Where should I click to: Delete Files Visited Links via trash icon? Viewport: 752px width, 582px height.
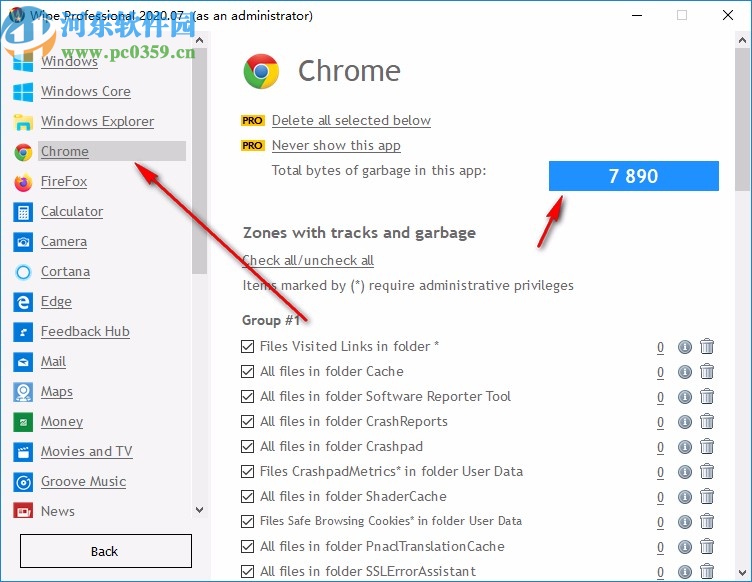click(707, 346)
